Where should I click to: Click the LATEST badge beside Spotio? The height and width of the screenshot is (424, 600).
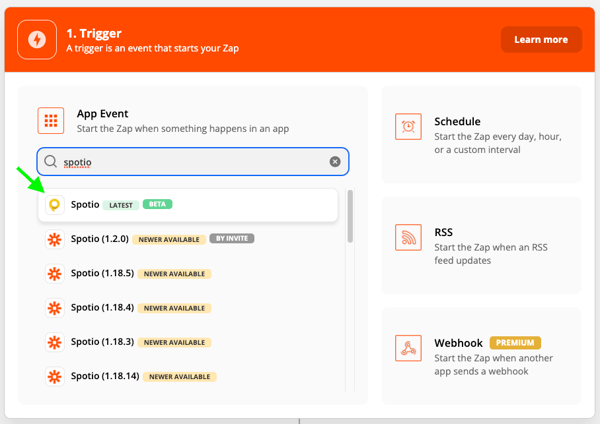tap(121, 205)
